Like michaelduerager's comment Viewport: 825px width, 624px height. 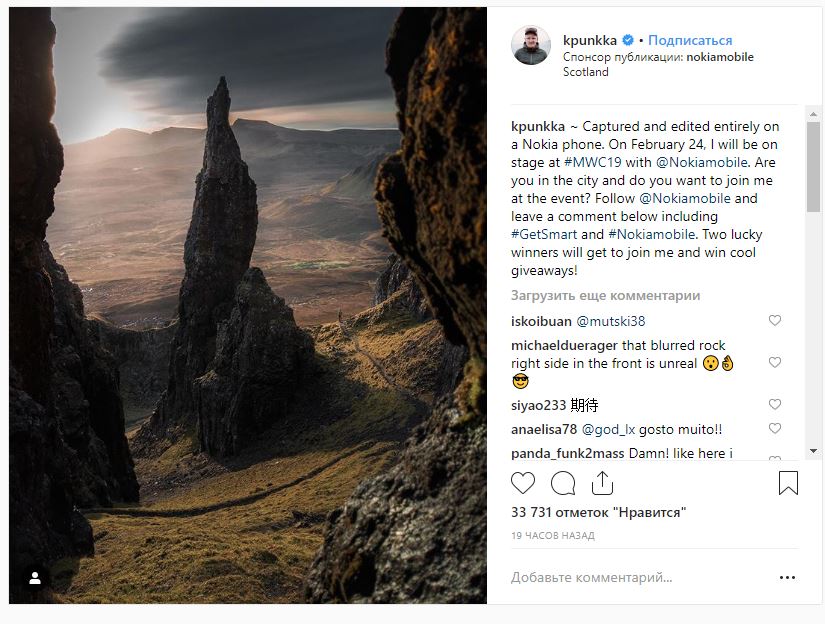[774, 363]
